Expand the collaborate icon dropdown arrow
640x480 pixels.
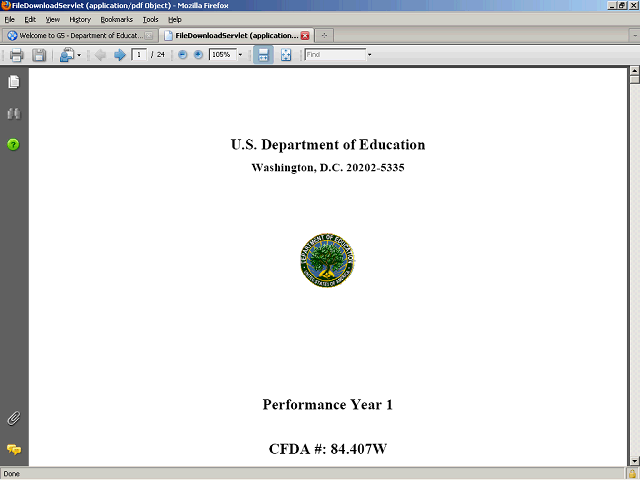79,55
